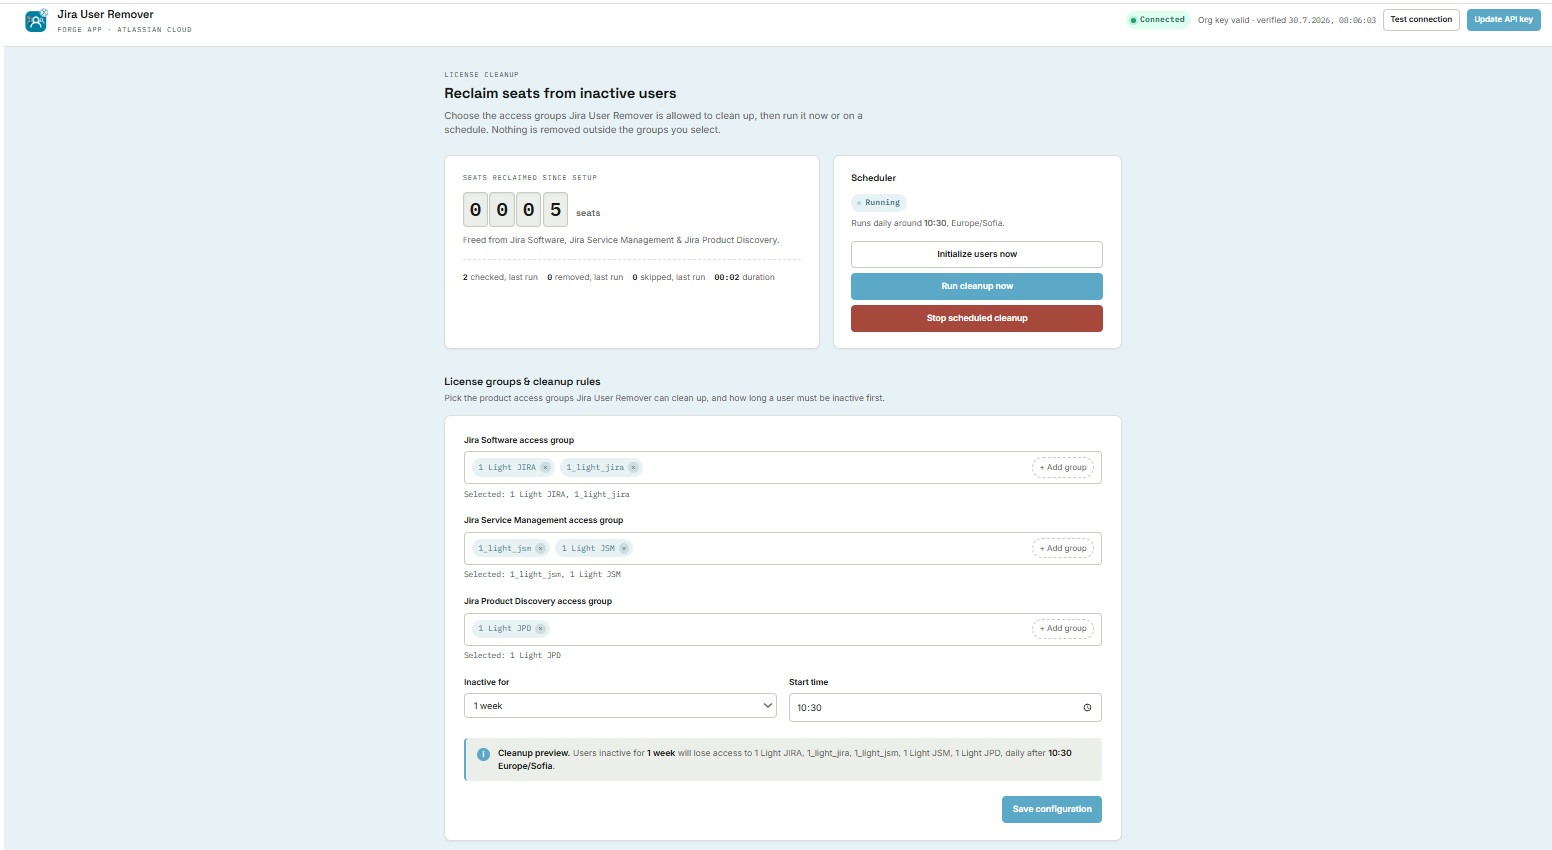Click the "00:02 duration" stat
This screenshot has height=850, width=1552.
pos(744,277)
